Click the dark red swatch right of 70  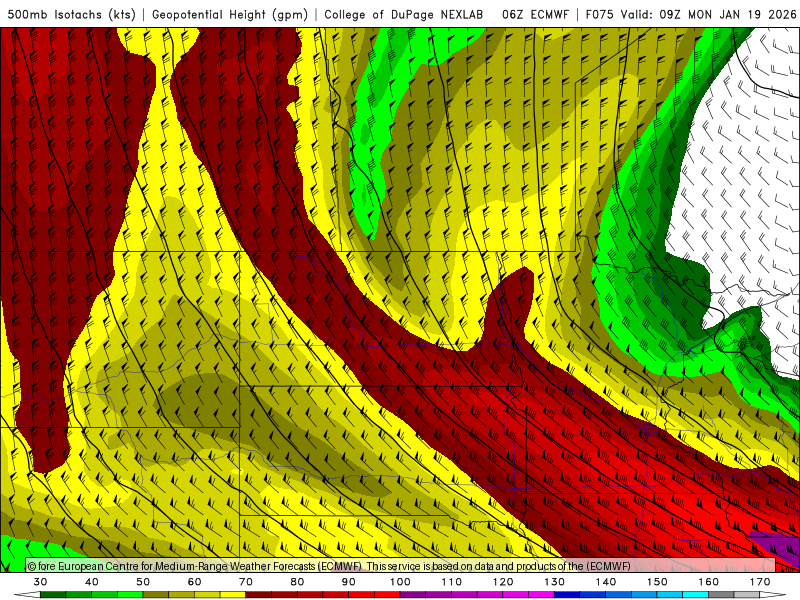point(259,595)
